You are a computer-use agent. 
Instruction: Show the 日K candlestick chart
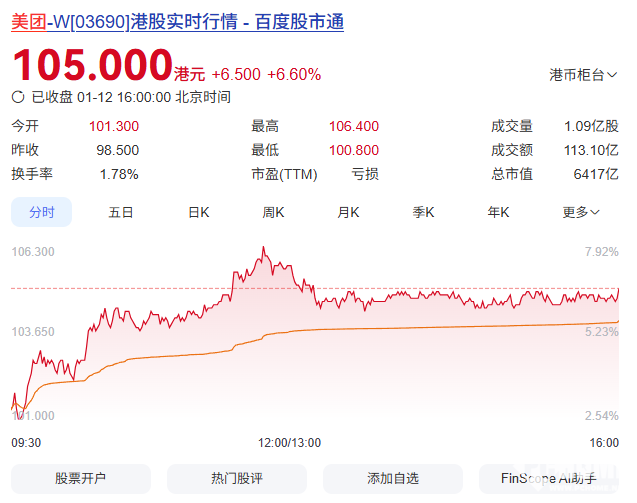pos(198,212)
